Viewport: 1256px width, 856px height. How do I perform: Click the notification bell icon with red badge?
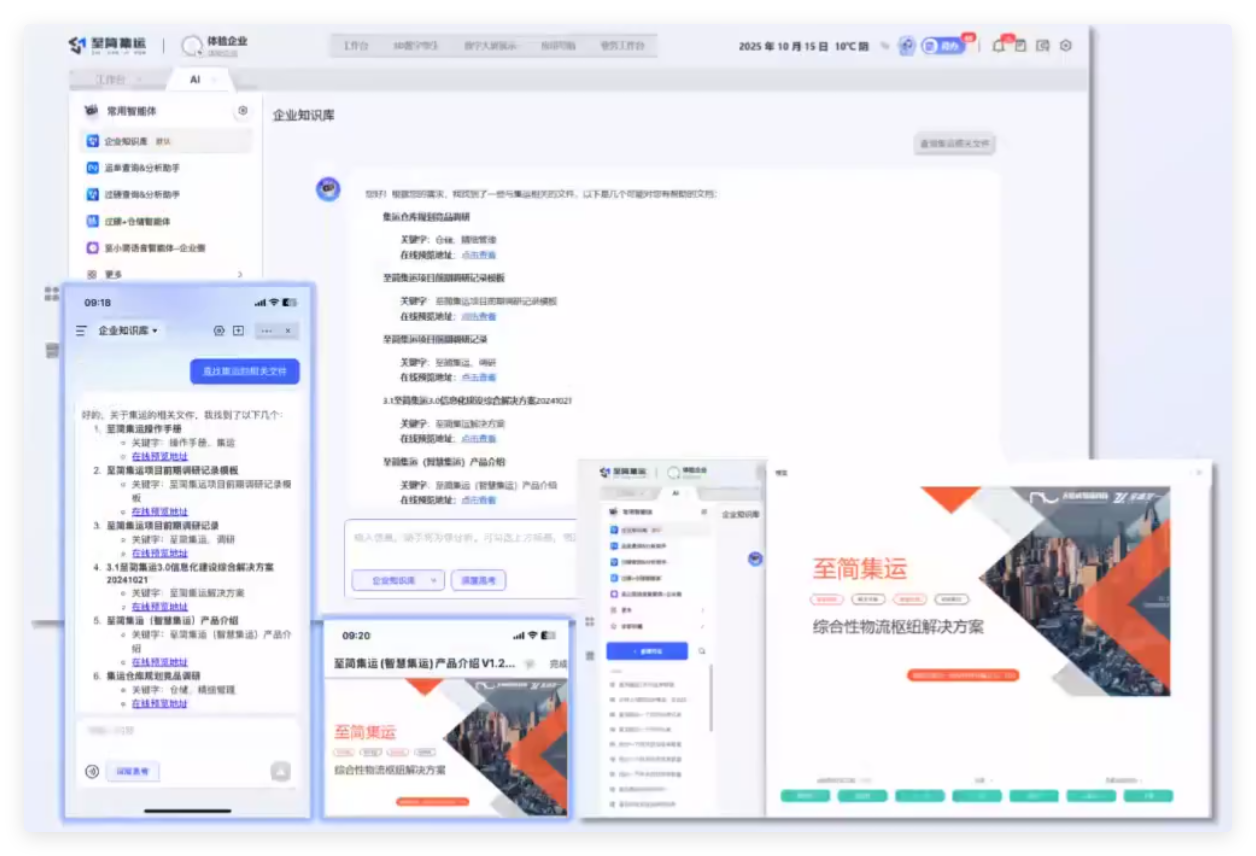pos(998,46)
